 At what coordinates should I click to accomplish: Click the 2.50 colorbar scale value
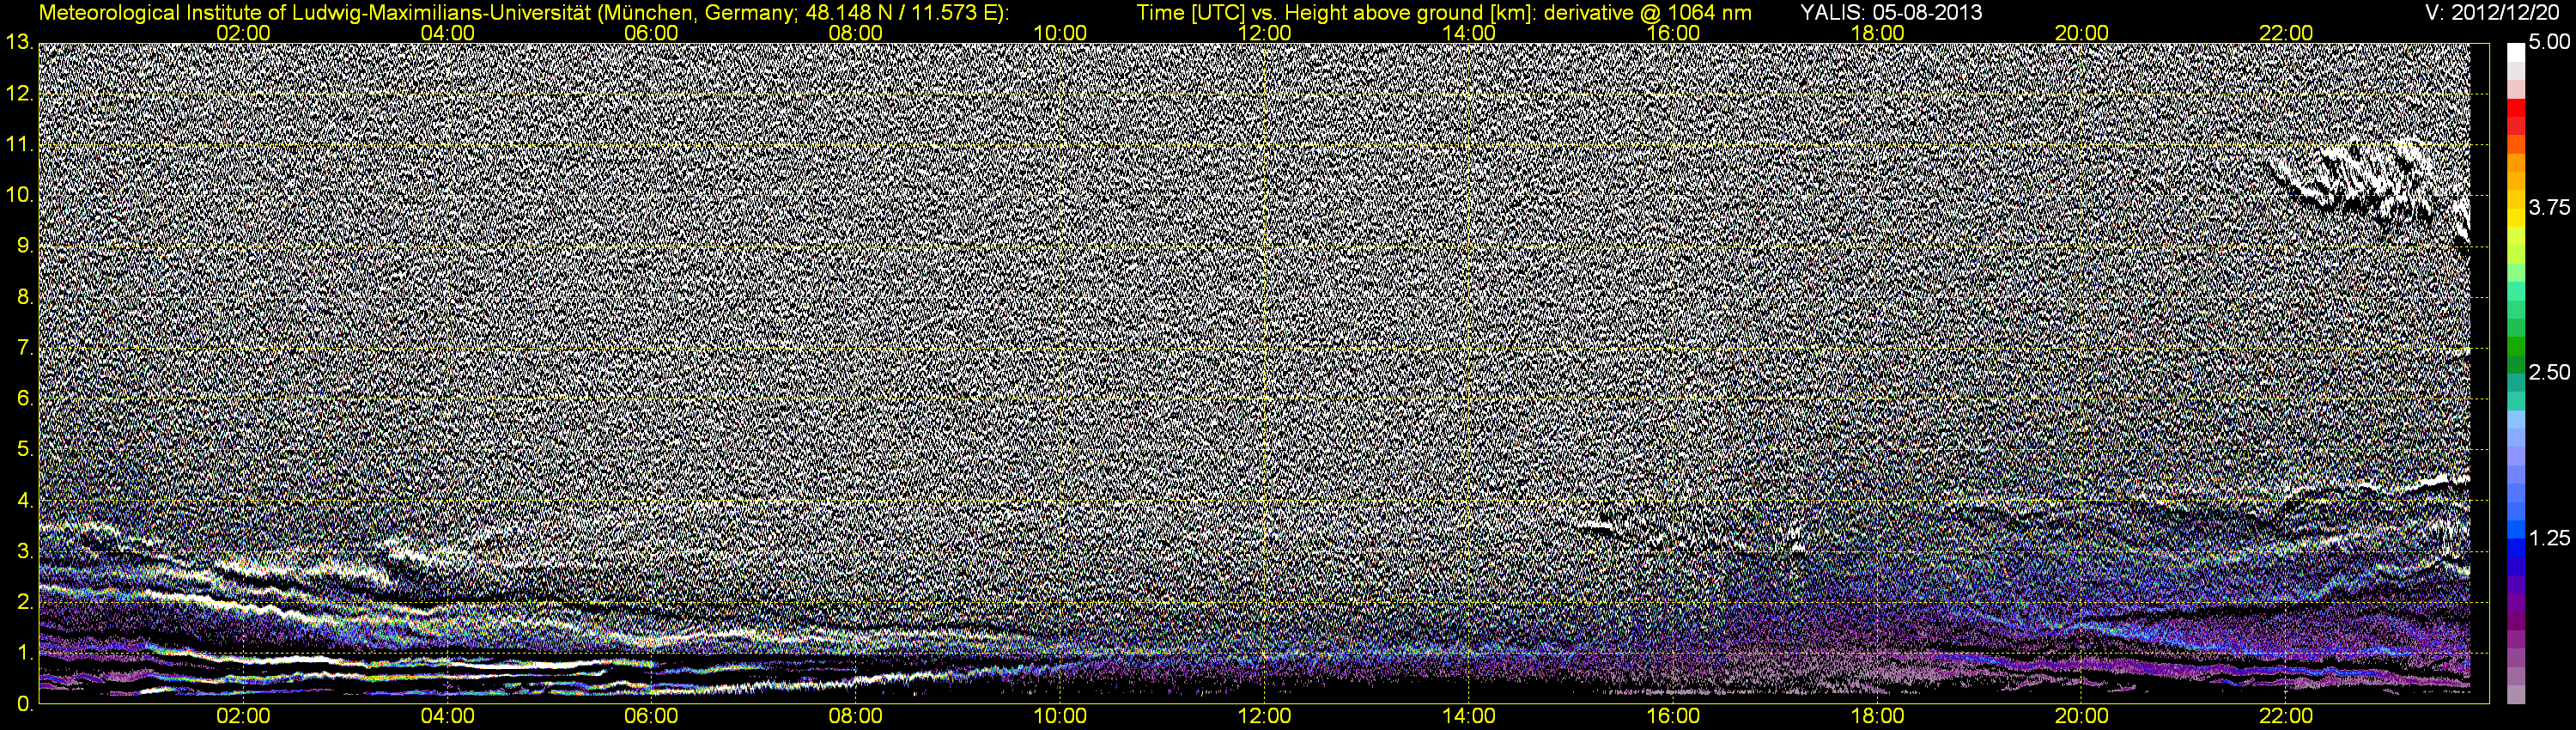pyautogui.click(x=2548, y=373)
